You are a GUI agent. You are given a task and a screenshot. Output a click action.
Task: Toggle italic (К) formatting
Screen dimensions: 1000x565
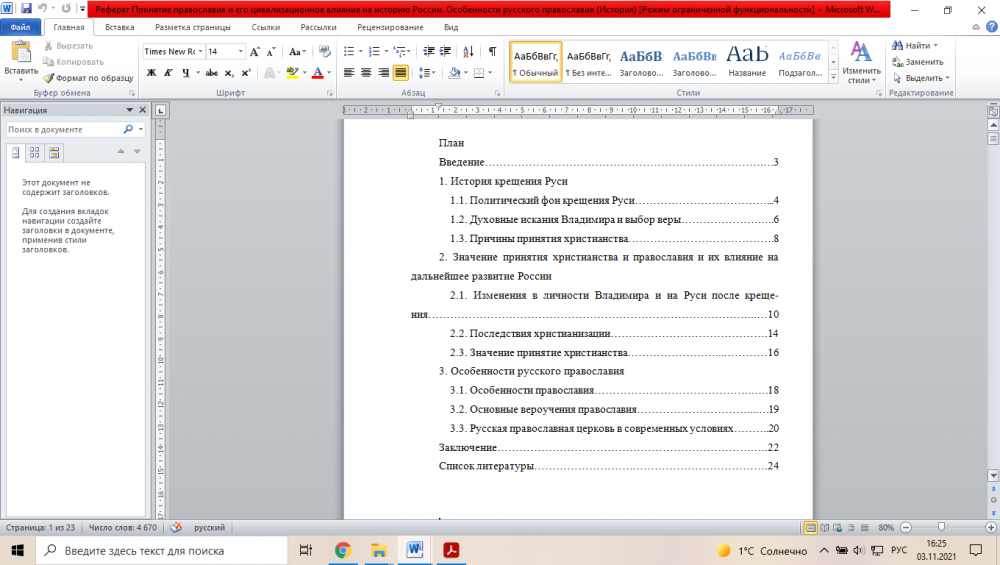click(168, 73)
